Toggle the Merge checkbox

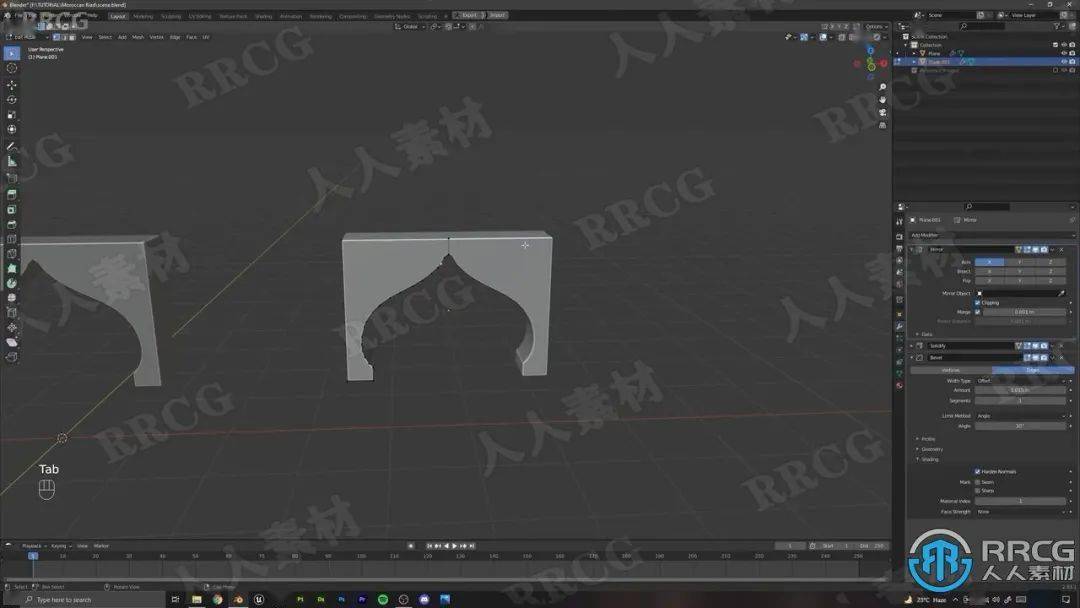click(977, 312)
